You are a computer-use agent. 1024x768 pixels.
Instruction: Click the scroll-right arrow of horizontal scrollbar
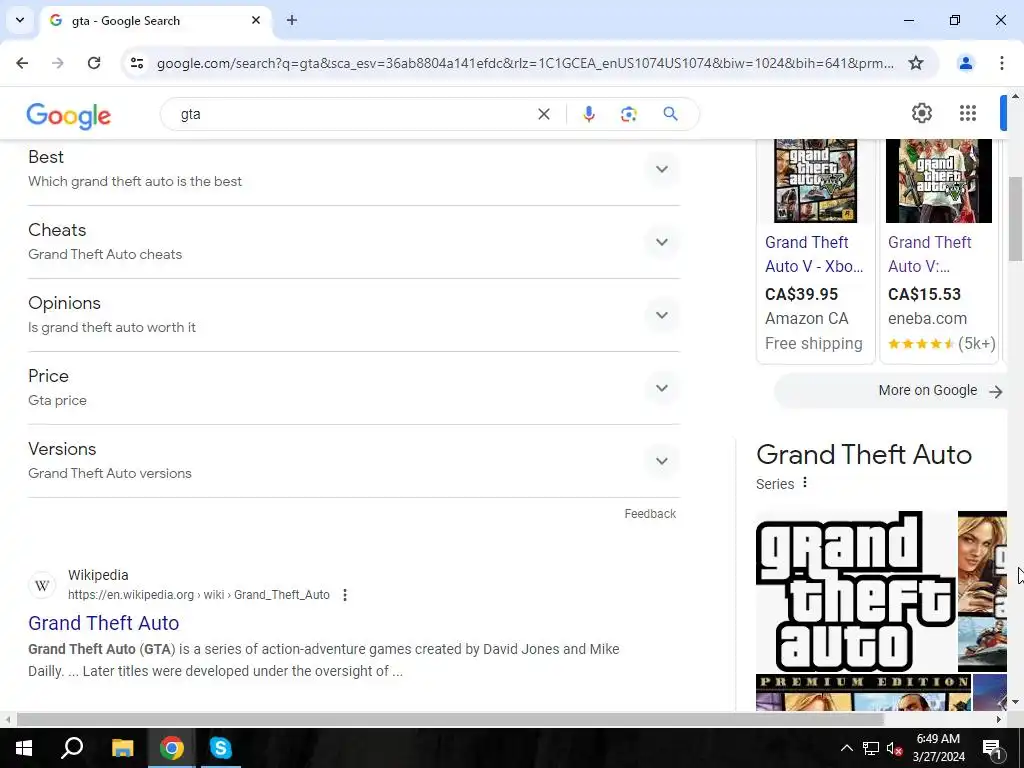[999, 719]
